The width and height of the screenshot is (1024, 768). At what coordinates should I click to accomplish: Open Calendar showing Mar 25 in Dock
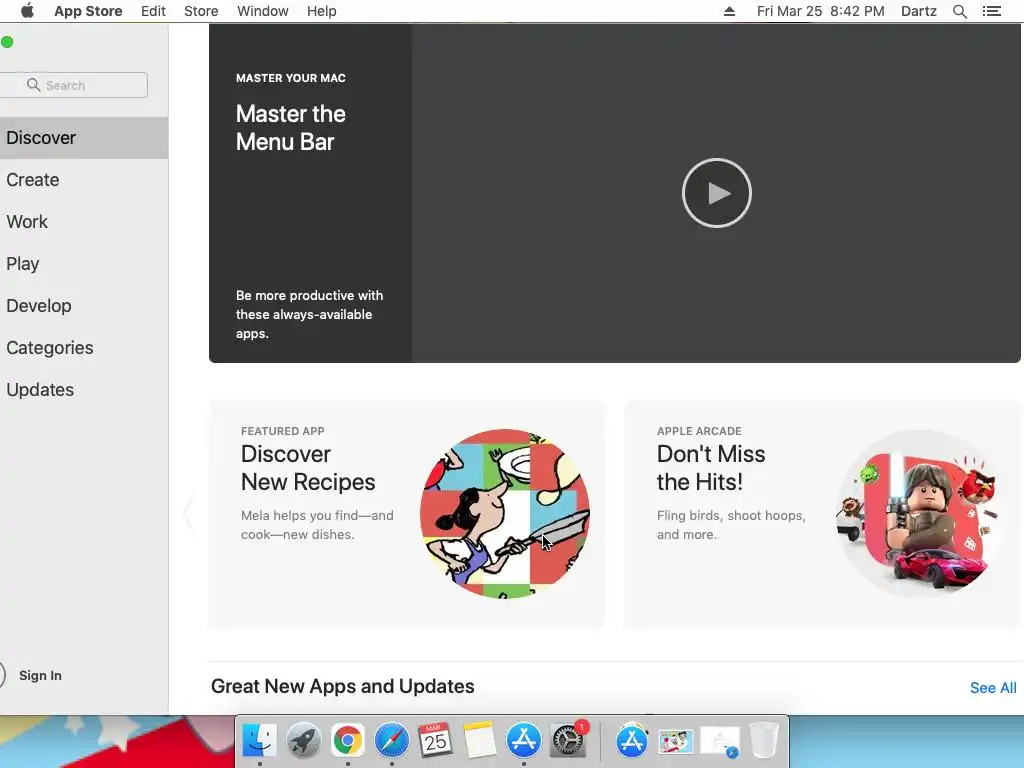click(436, 741)
